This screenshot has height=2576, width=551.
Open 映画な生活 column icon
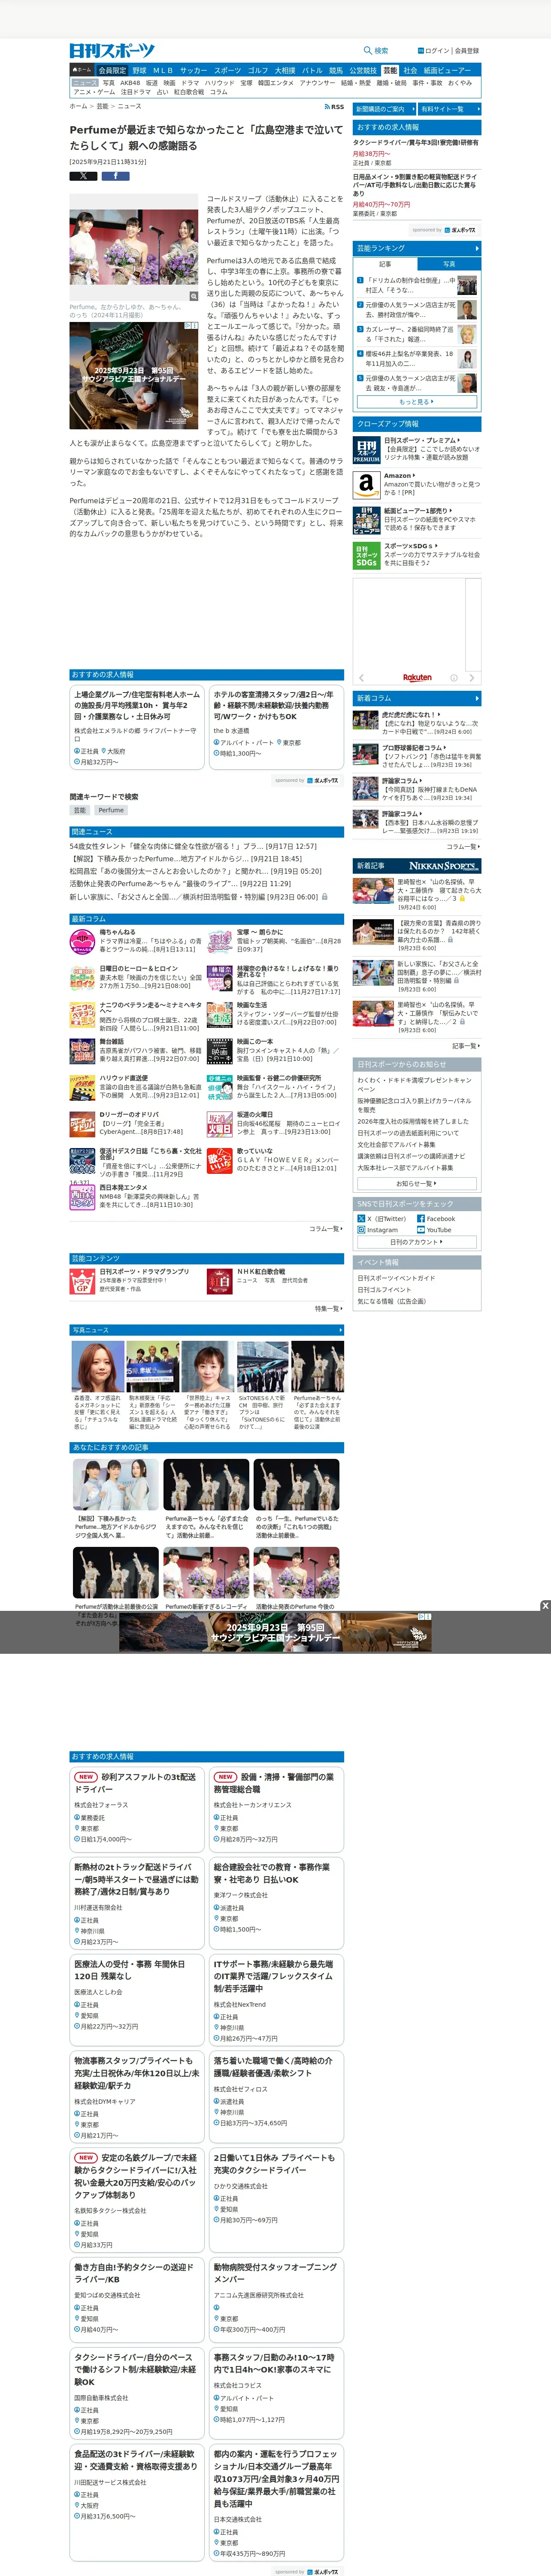pyautogui.click(x=220, y=1014)
